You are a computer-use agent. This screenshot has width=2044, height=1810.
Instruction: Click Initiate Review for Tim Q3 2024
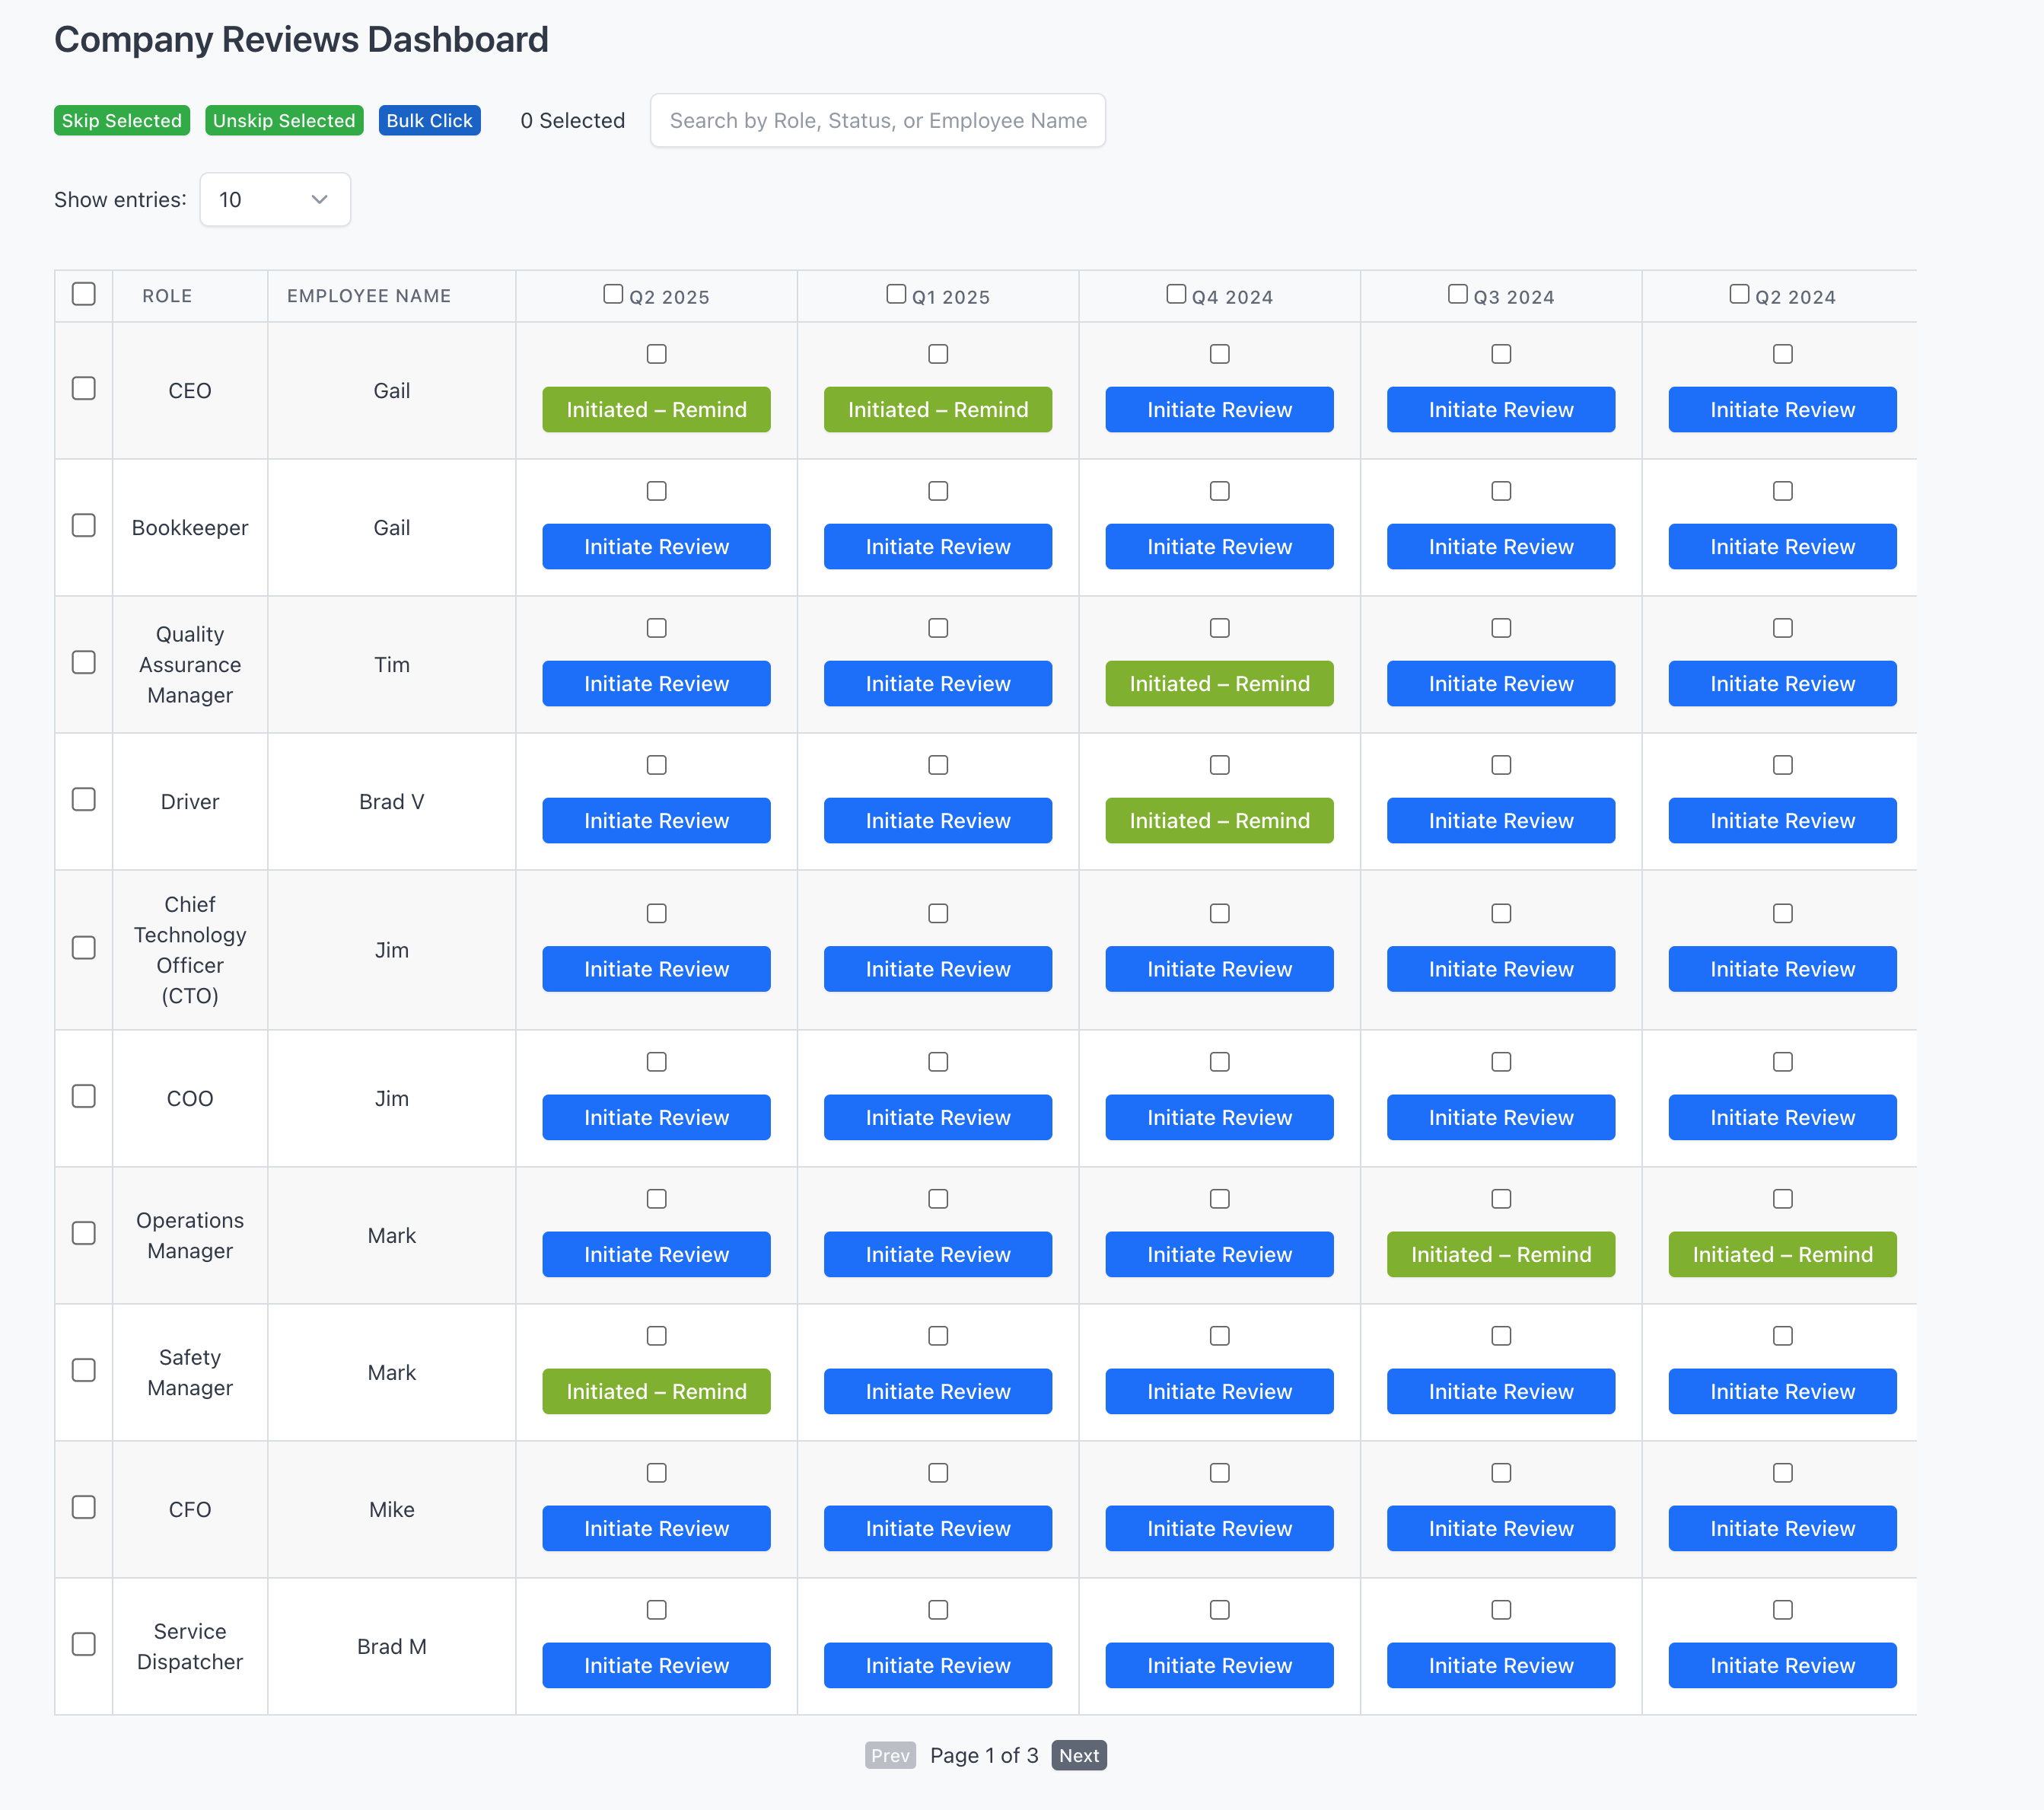coord(1501,683)
